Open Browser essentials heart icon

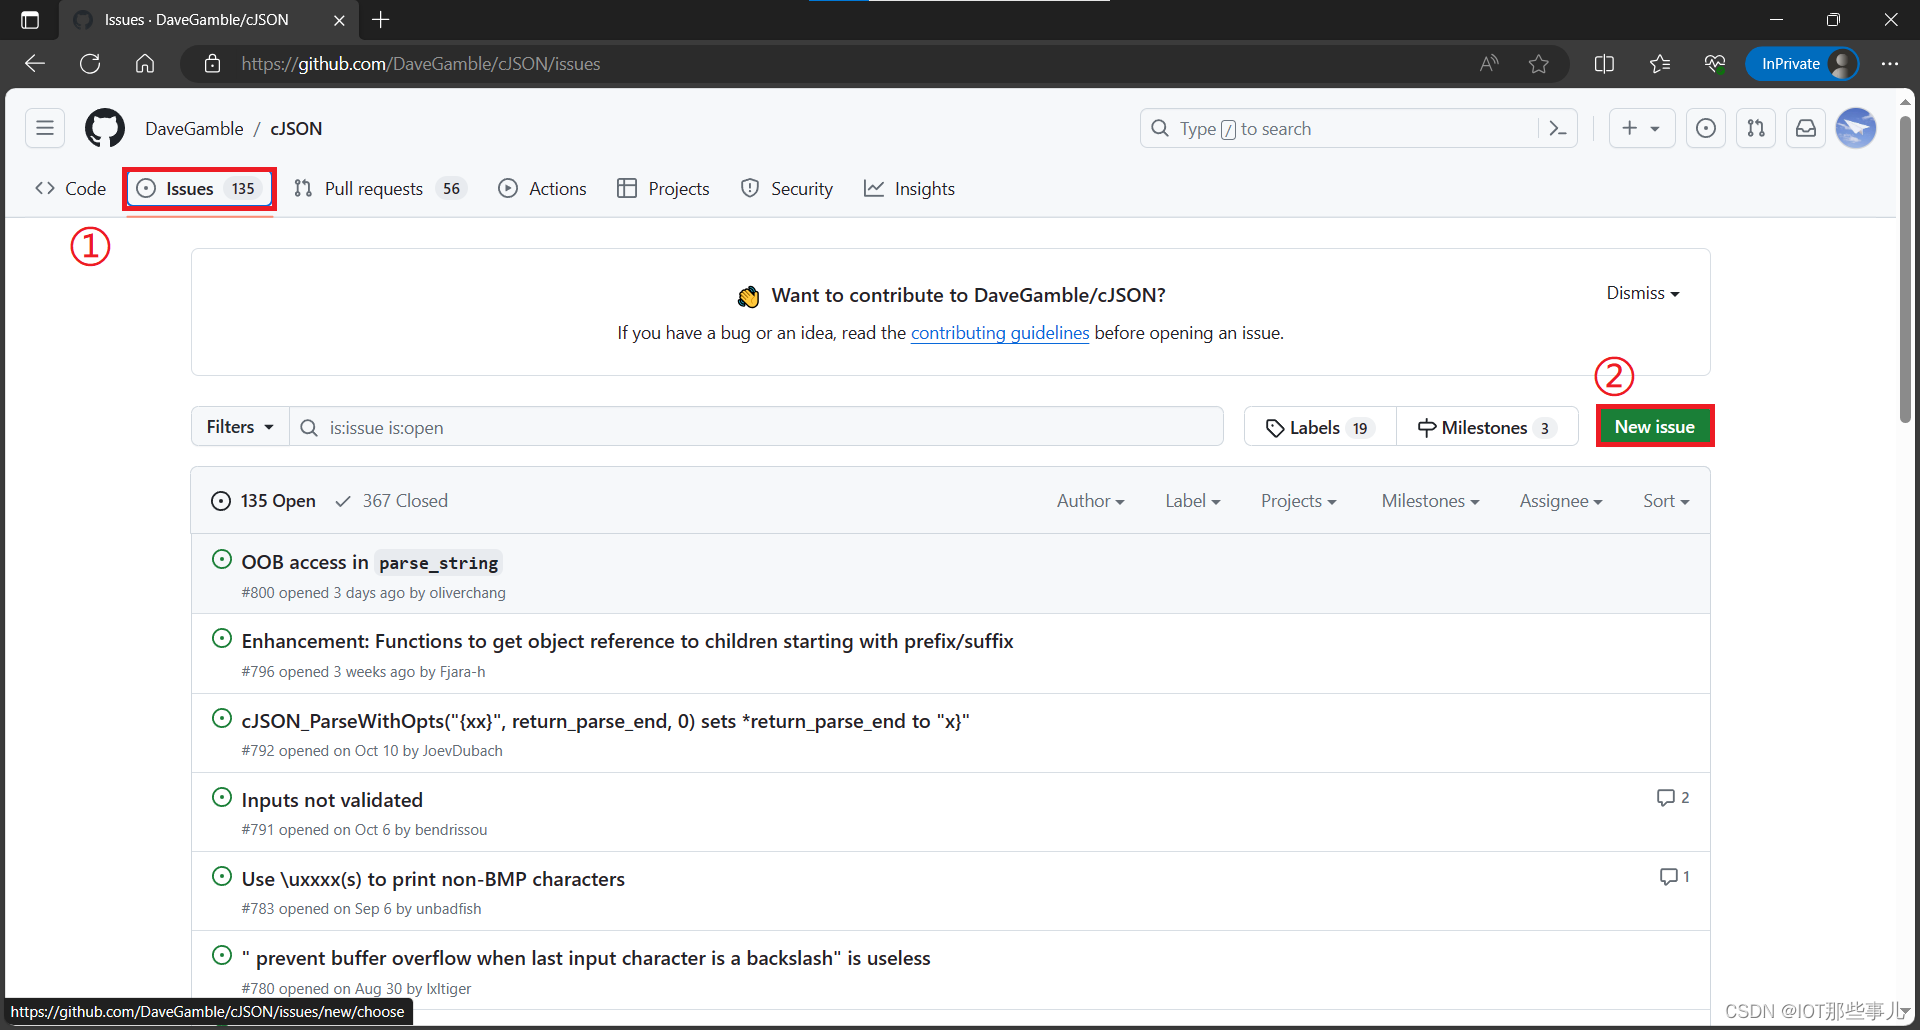[1715, 64]
